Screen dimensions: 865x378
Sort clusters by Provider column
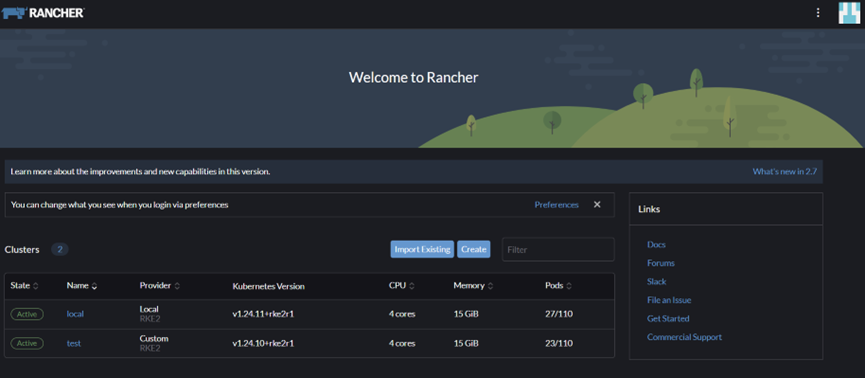point(159,286)
